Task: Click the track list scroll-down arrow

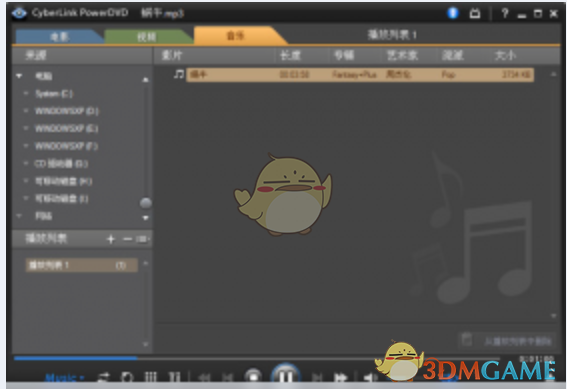Action: 554,316
